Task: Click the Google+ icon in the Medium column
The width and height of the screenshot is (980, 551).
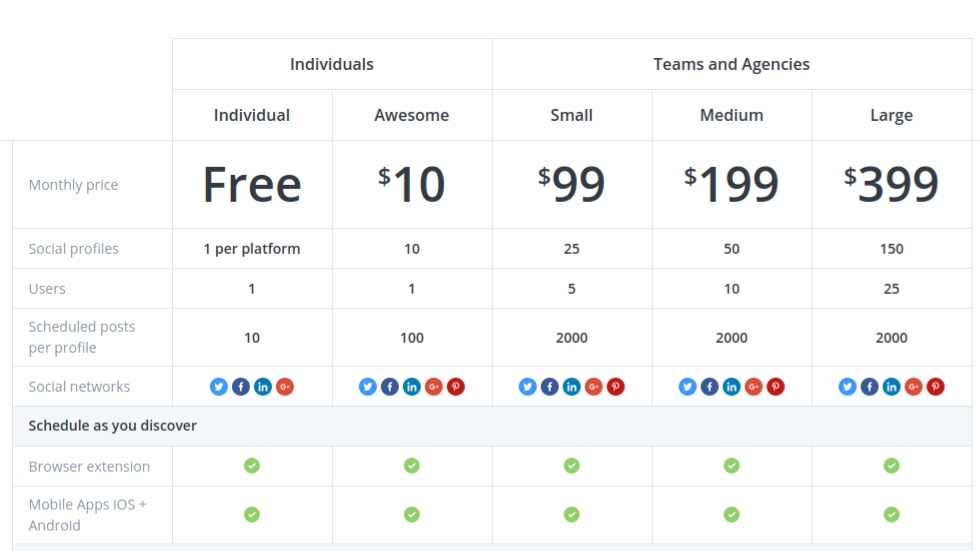Action: (754, 387)
